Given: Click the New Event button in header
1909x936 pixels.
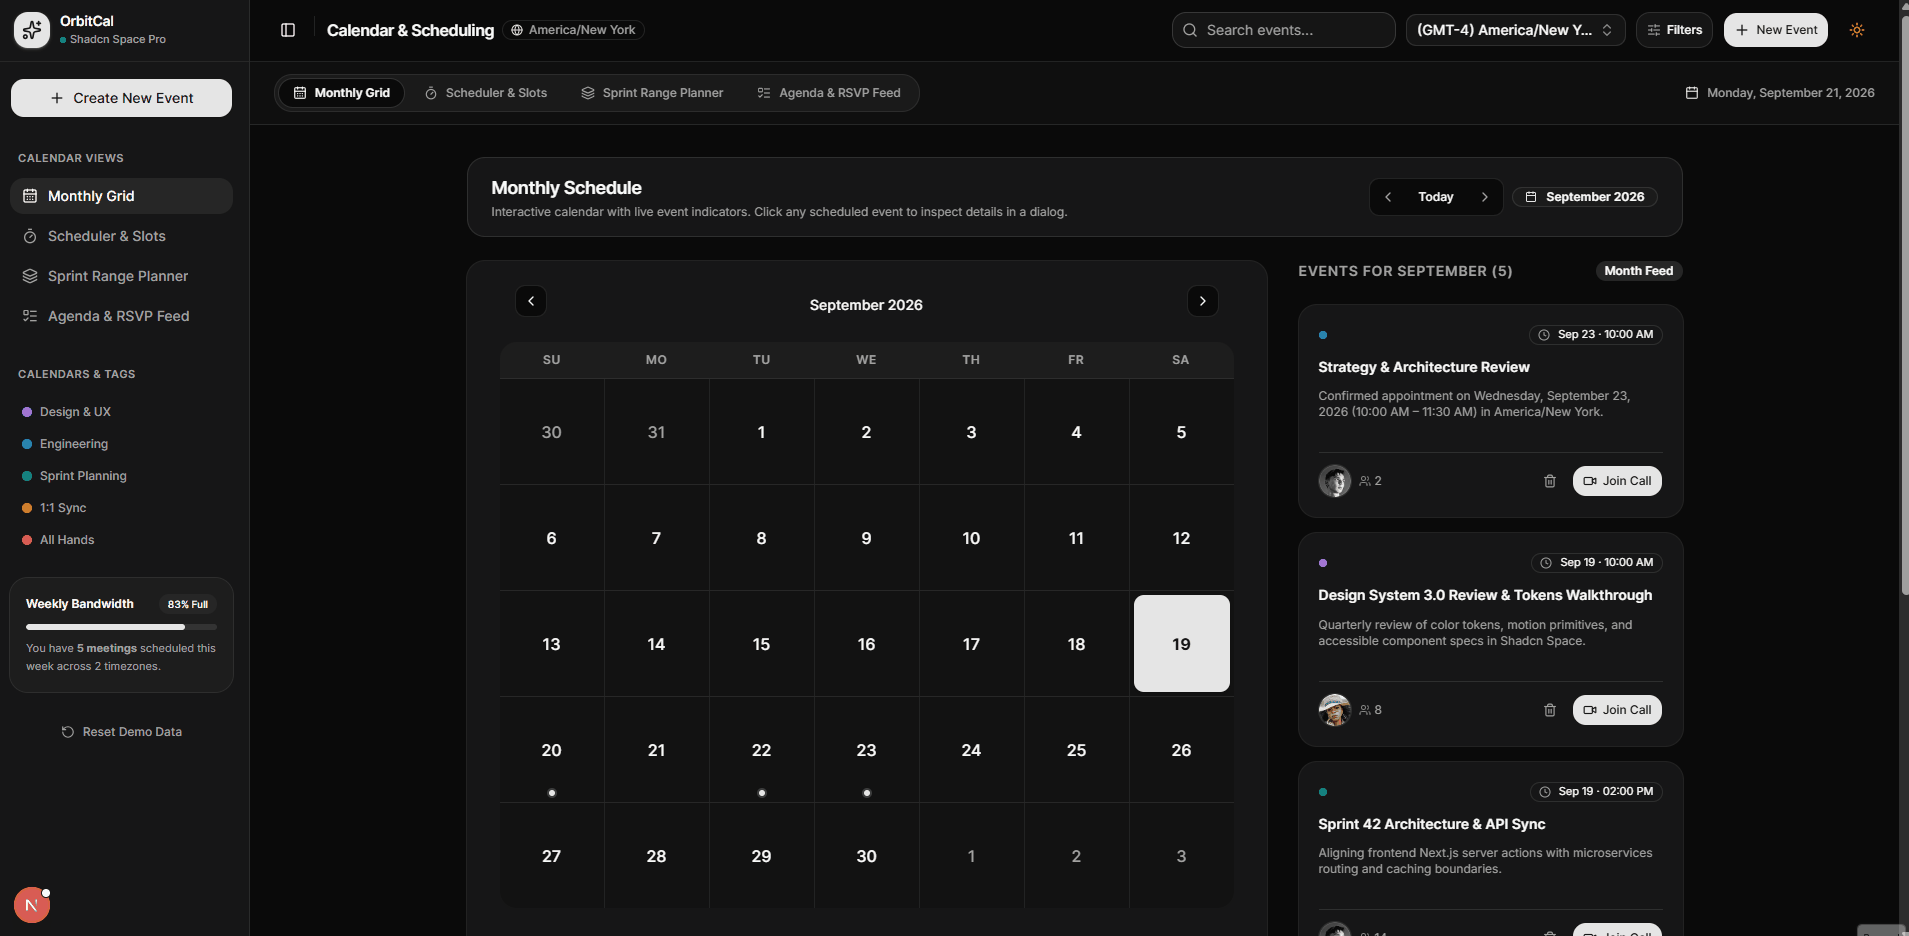Looking at the screenshot, I should click(x=1776, y=30).
